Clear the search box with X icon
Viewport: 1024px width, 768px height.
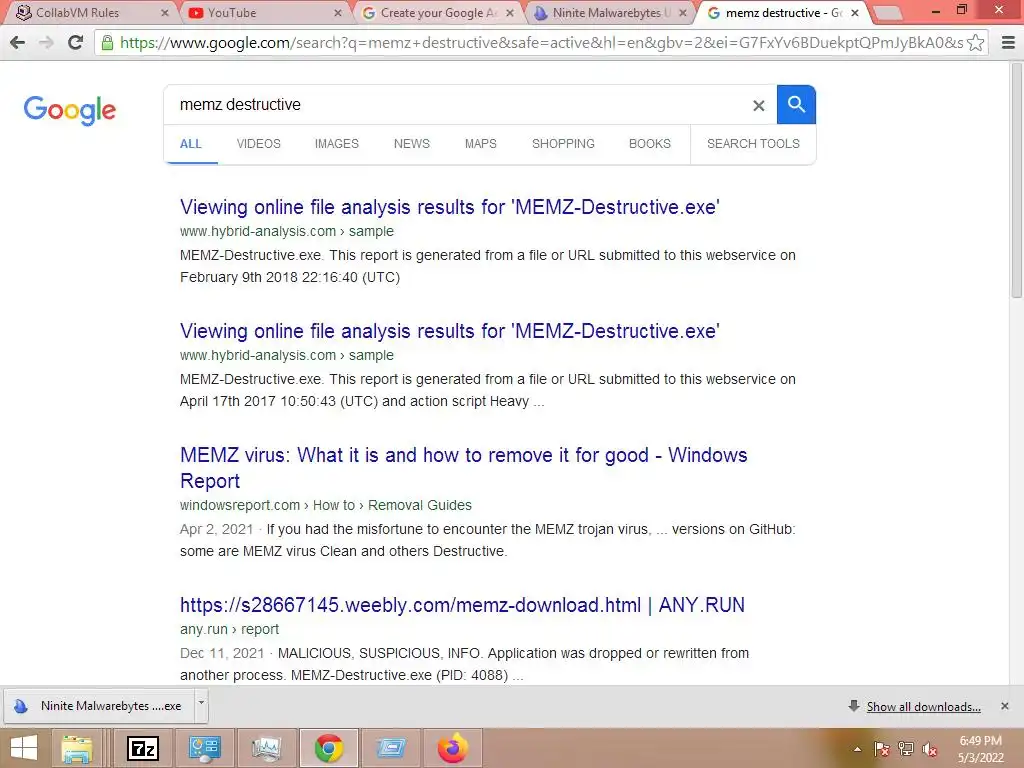coord(758,105)
